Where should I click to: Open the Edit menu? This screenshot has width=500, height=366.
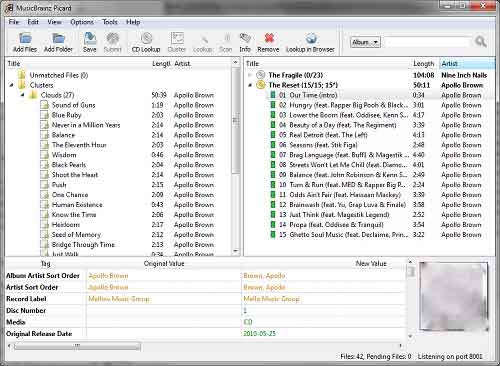tap(33, 22)
